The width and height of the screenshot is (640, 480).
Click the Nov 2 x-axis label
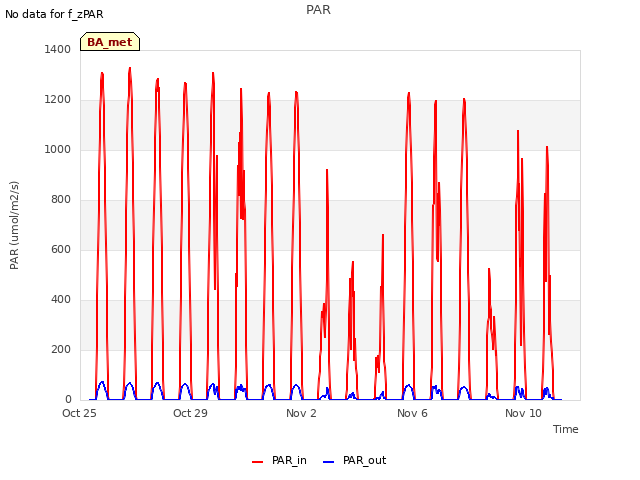click(301, 413)
